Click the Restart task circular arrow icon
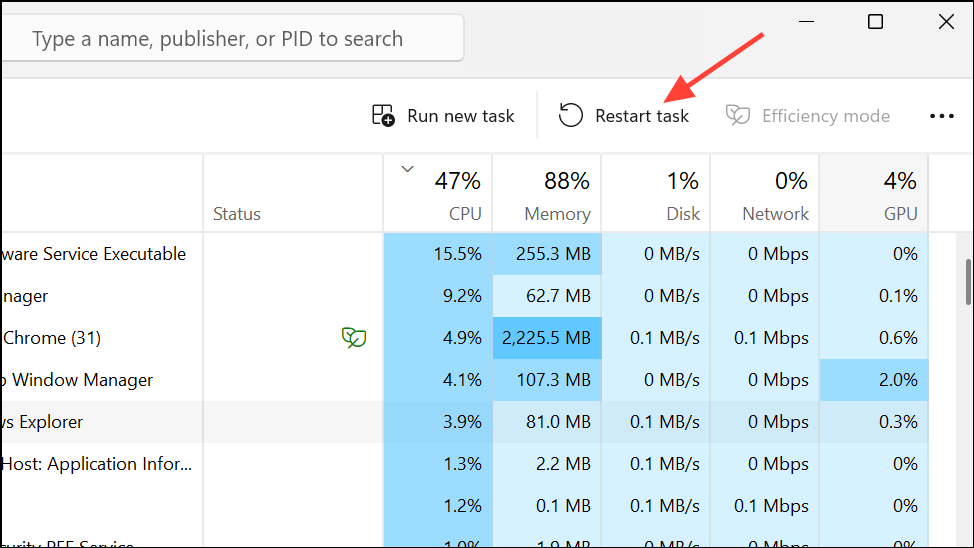This screenshot has width=974, height=548. pos(570,116)
